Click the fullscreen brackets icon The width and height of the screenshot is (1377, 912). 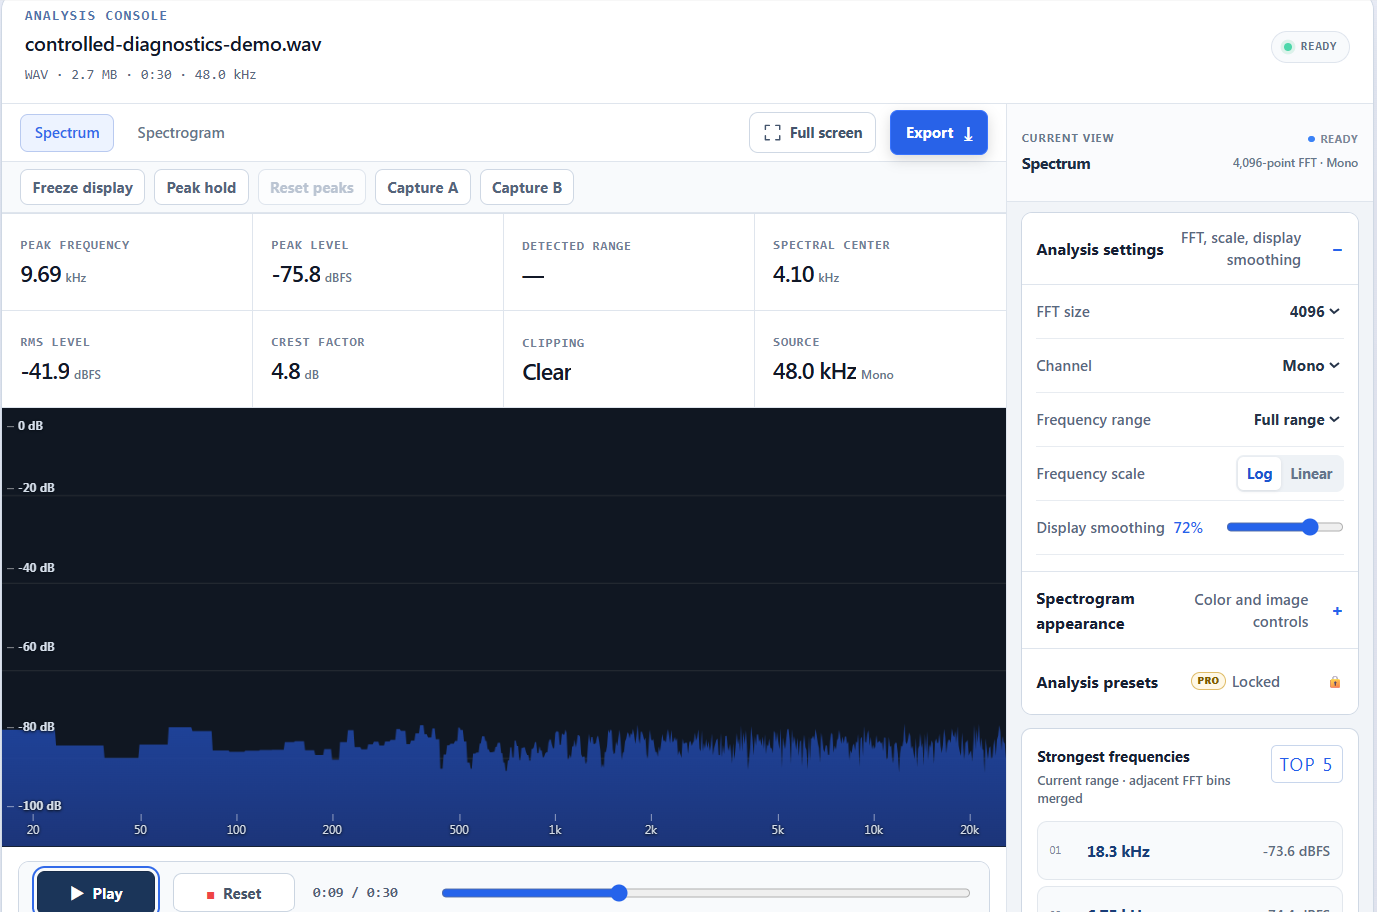(772, 133)
